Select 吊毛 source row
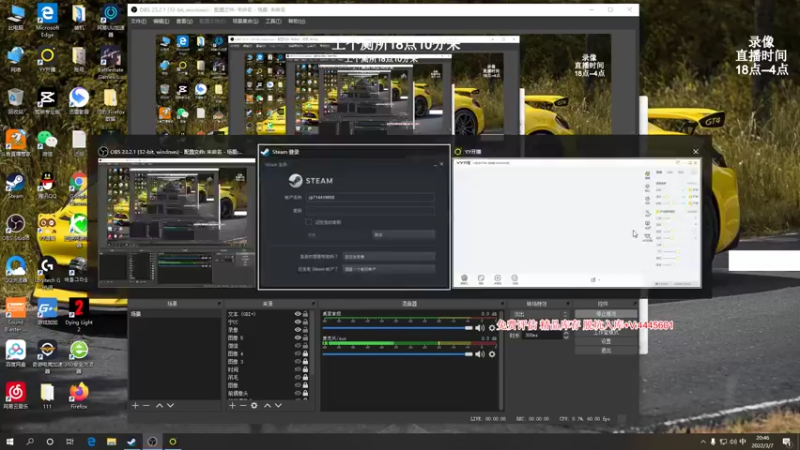 pos(268,377)
